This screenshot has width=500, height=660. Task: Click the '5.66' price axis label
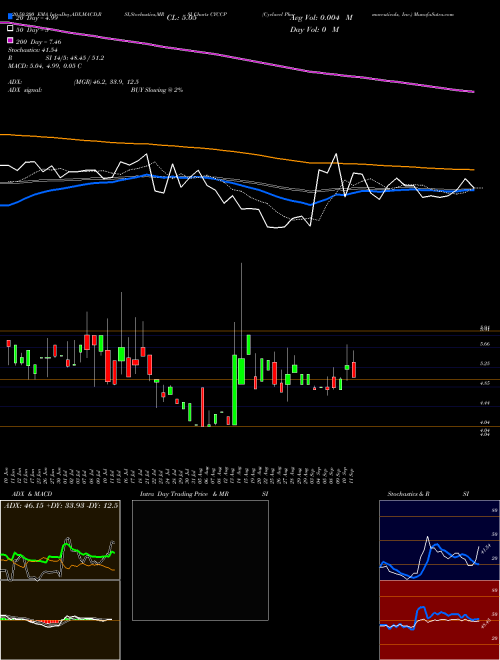(x=485, y=344)
